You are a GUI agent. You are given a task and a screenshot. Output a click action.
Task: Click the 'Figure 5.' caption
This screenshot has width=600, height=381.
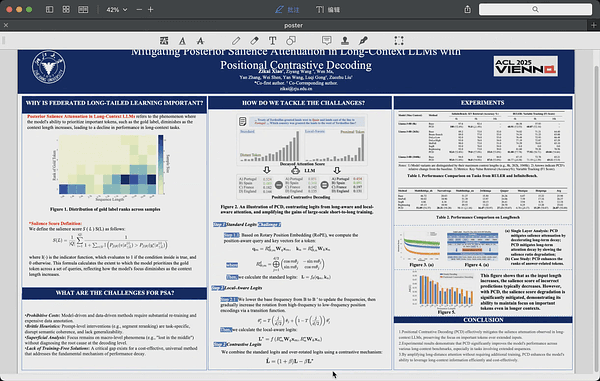447,312
